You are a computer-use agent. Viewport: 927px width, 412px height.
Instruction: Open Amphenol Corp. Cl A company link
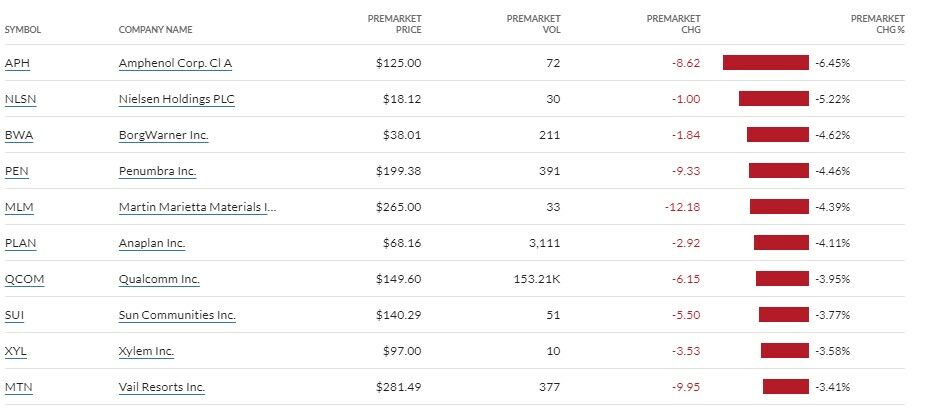(175, 63)
